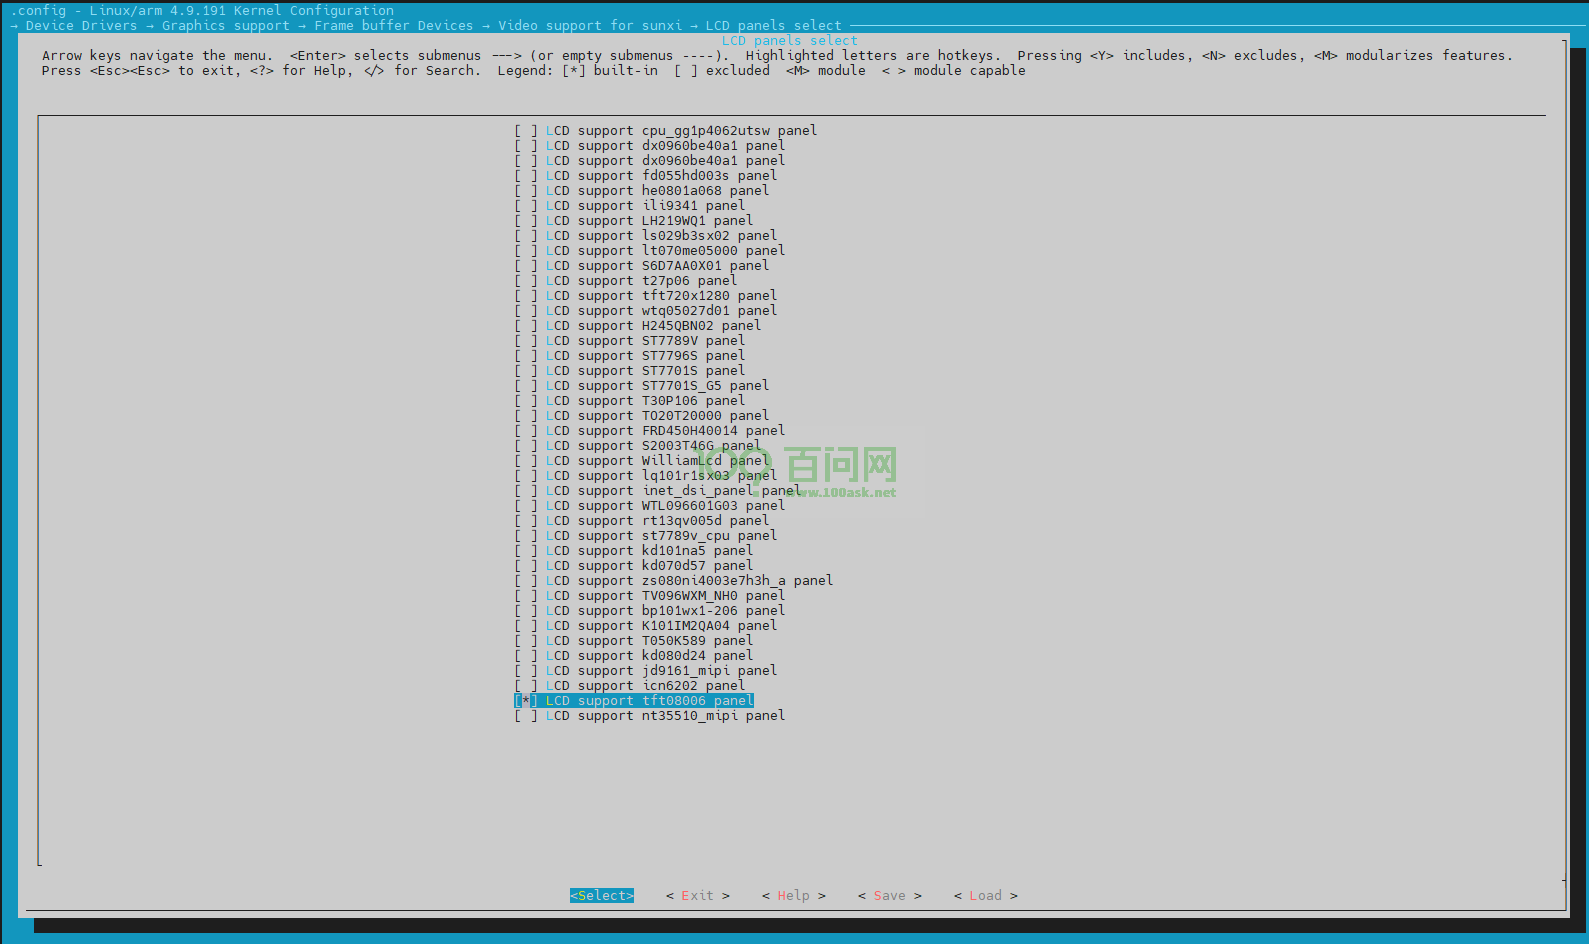1589x944 pixels.
Task: Click the Exit button
Action: [697, 896]
